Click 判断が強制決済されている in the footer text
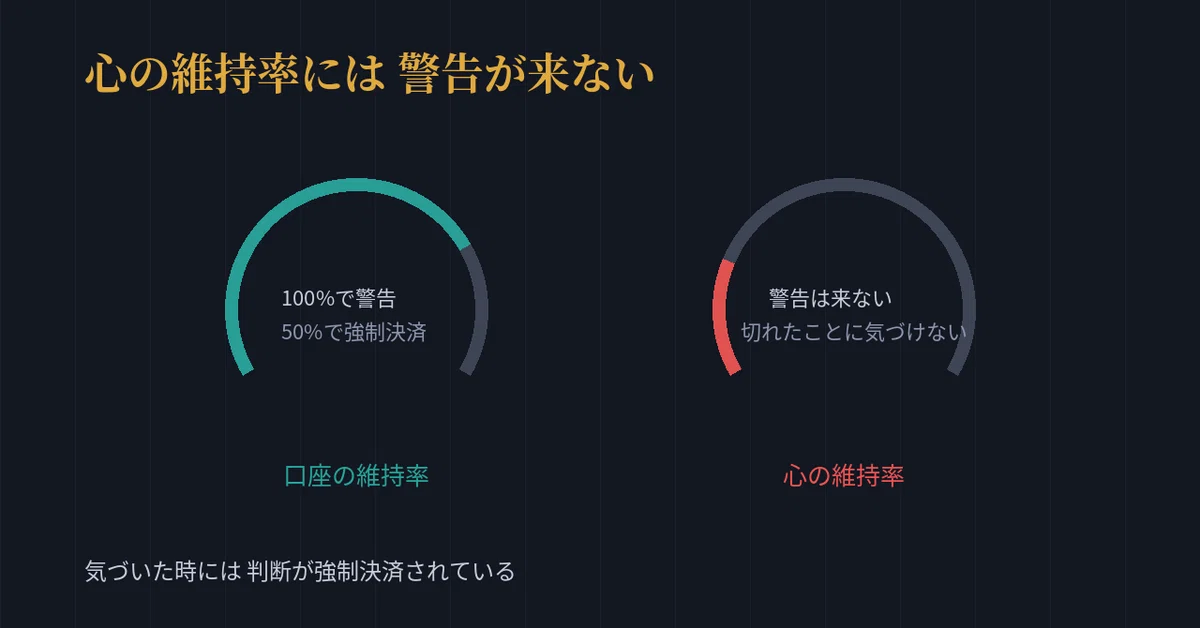The width and height of the screenshot is (1200, 628). [381, 572]
